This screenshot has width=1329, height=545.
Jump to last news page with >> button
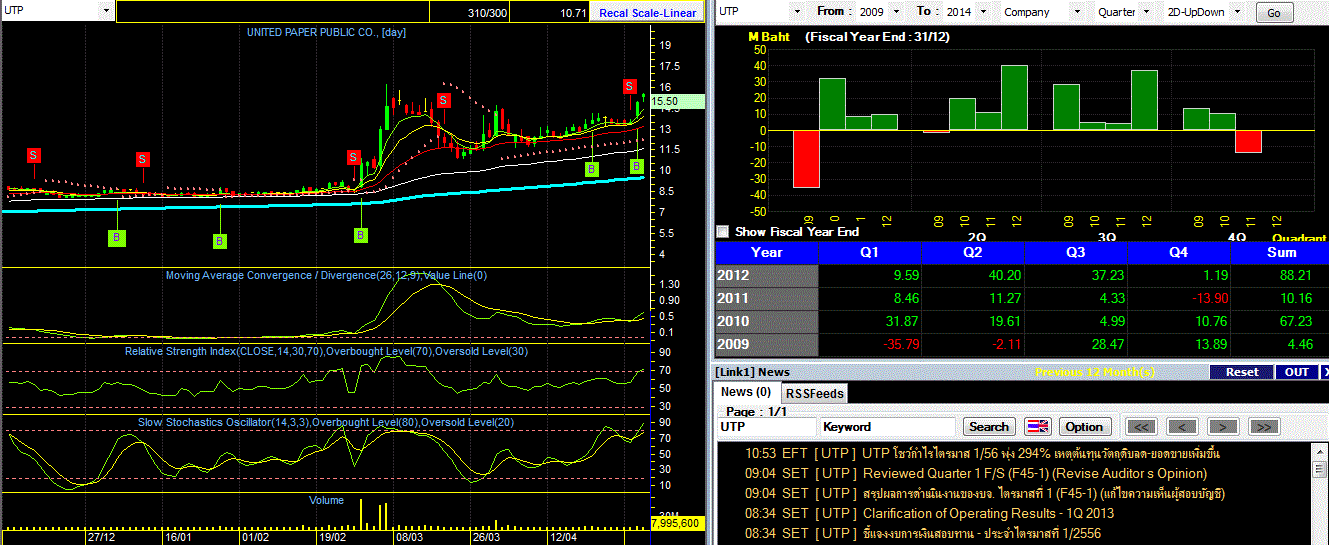pyautogui.click(x=1265, y=427)
